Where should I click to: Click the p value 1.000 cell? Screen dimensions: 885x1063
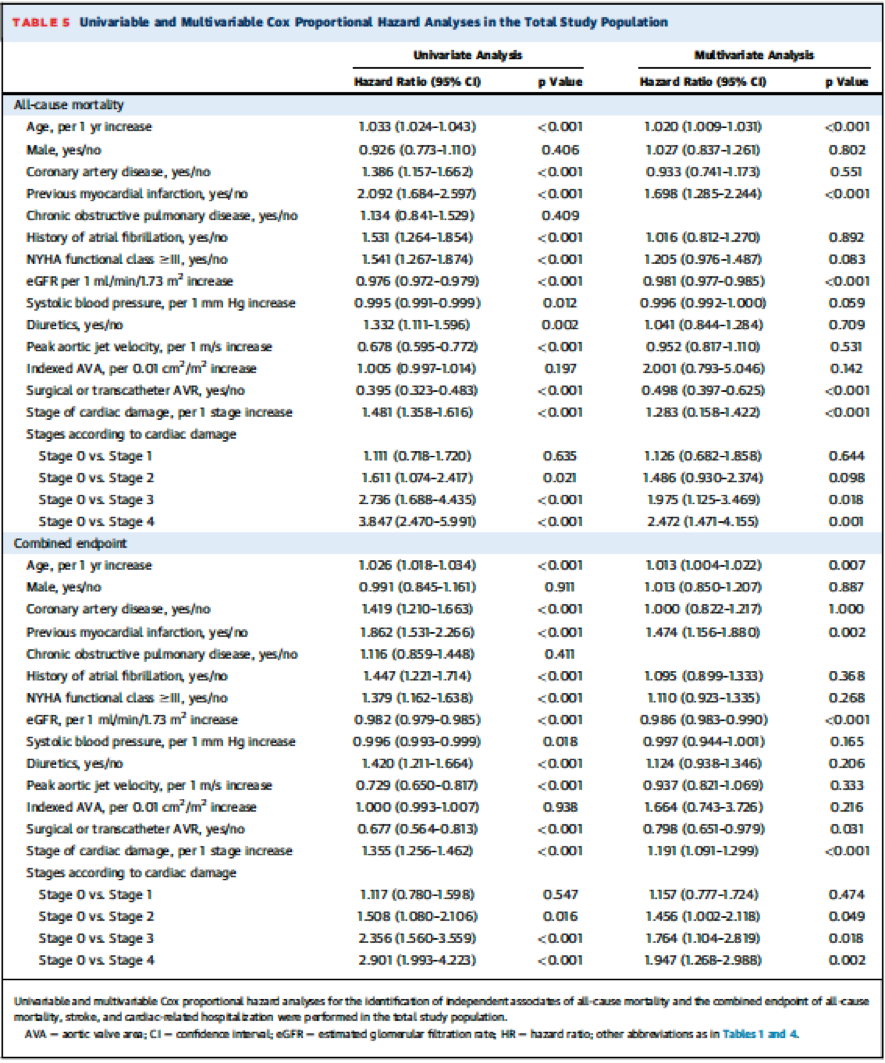pos(846,609)
